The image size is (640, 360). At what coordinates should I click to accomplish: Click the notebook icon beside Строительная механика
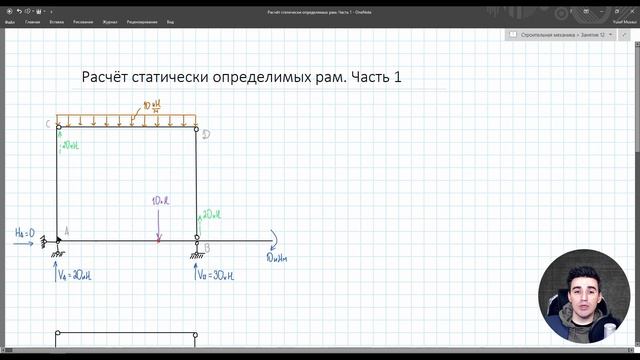tap(513, 35)
